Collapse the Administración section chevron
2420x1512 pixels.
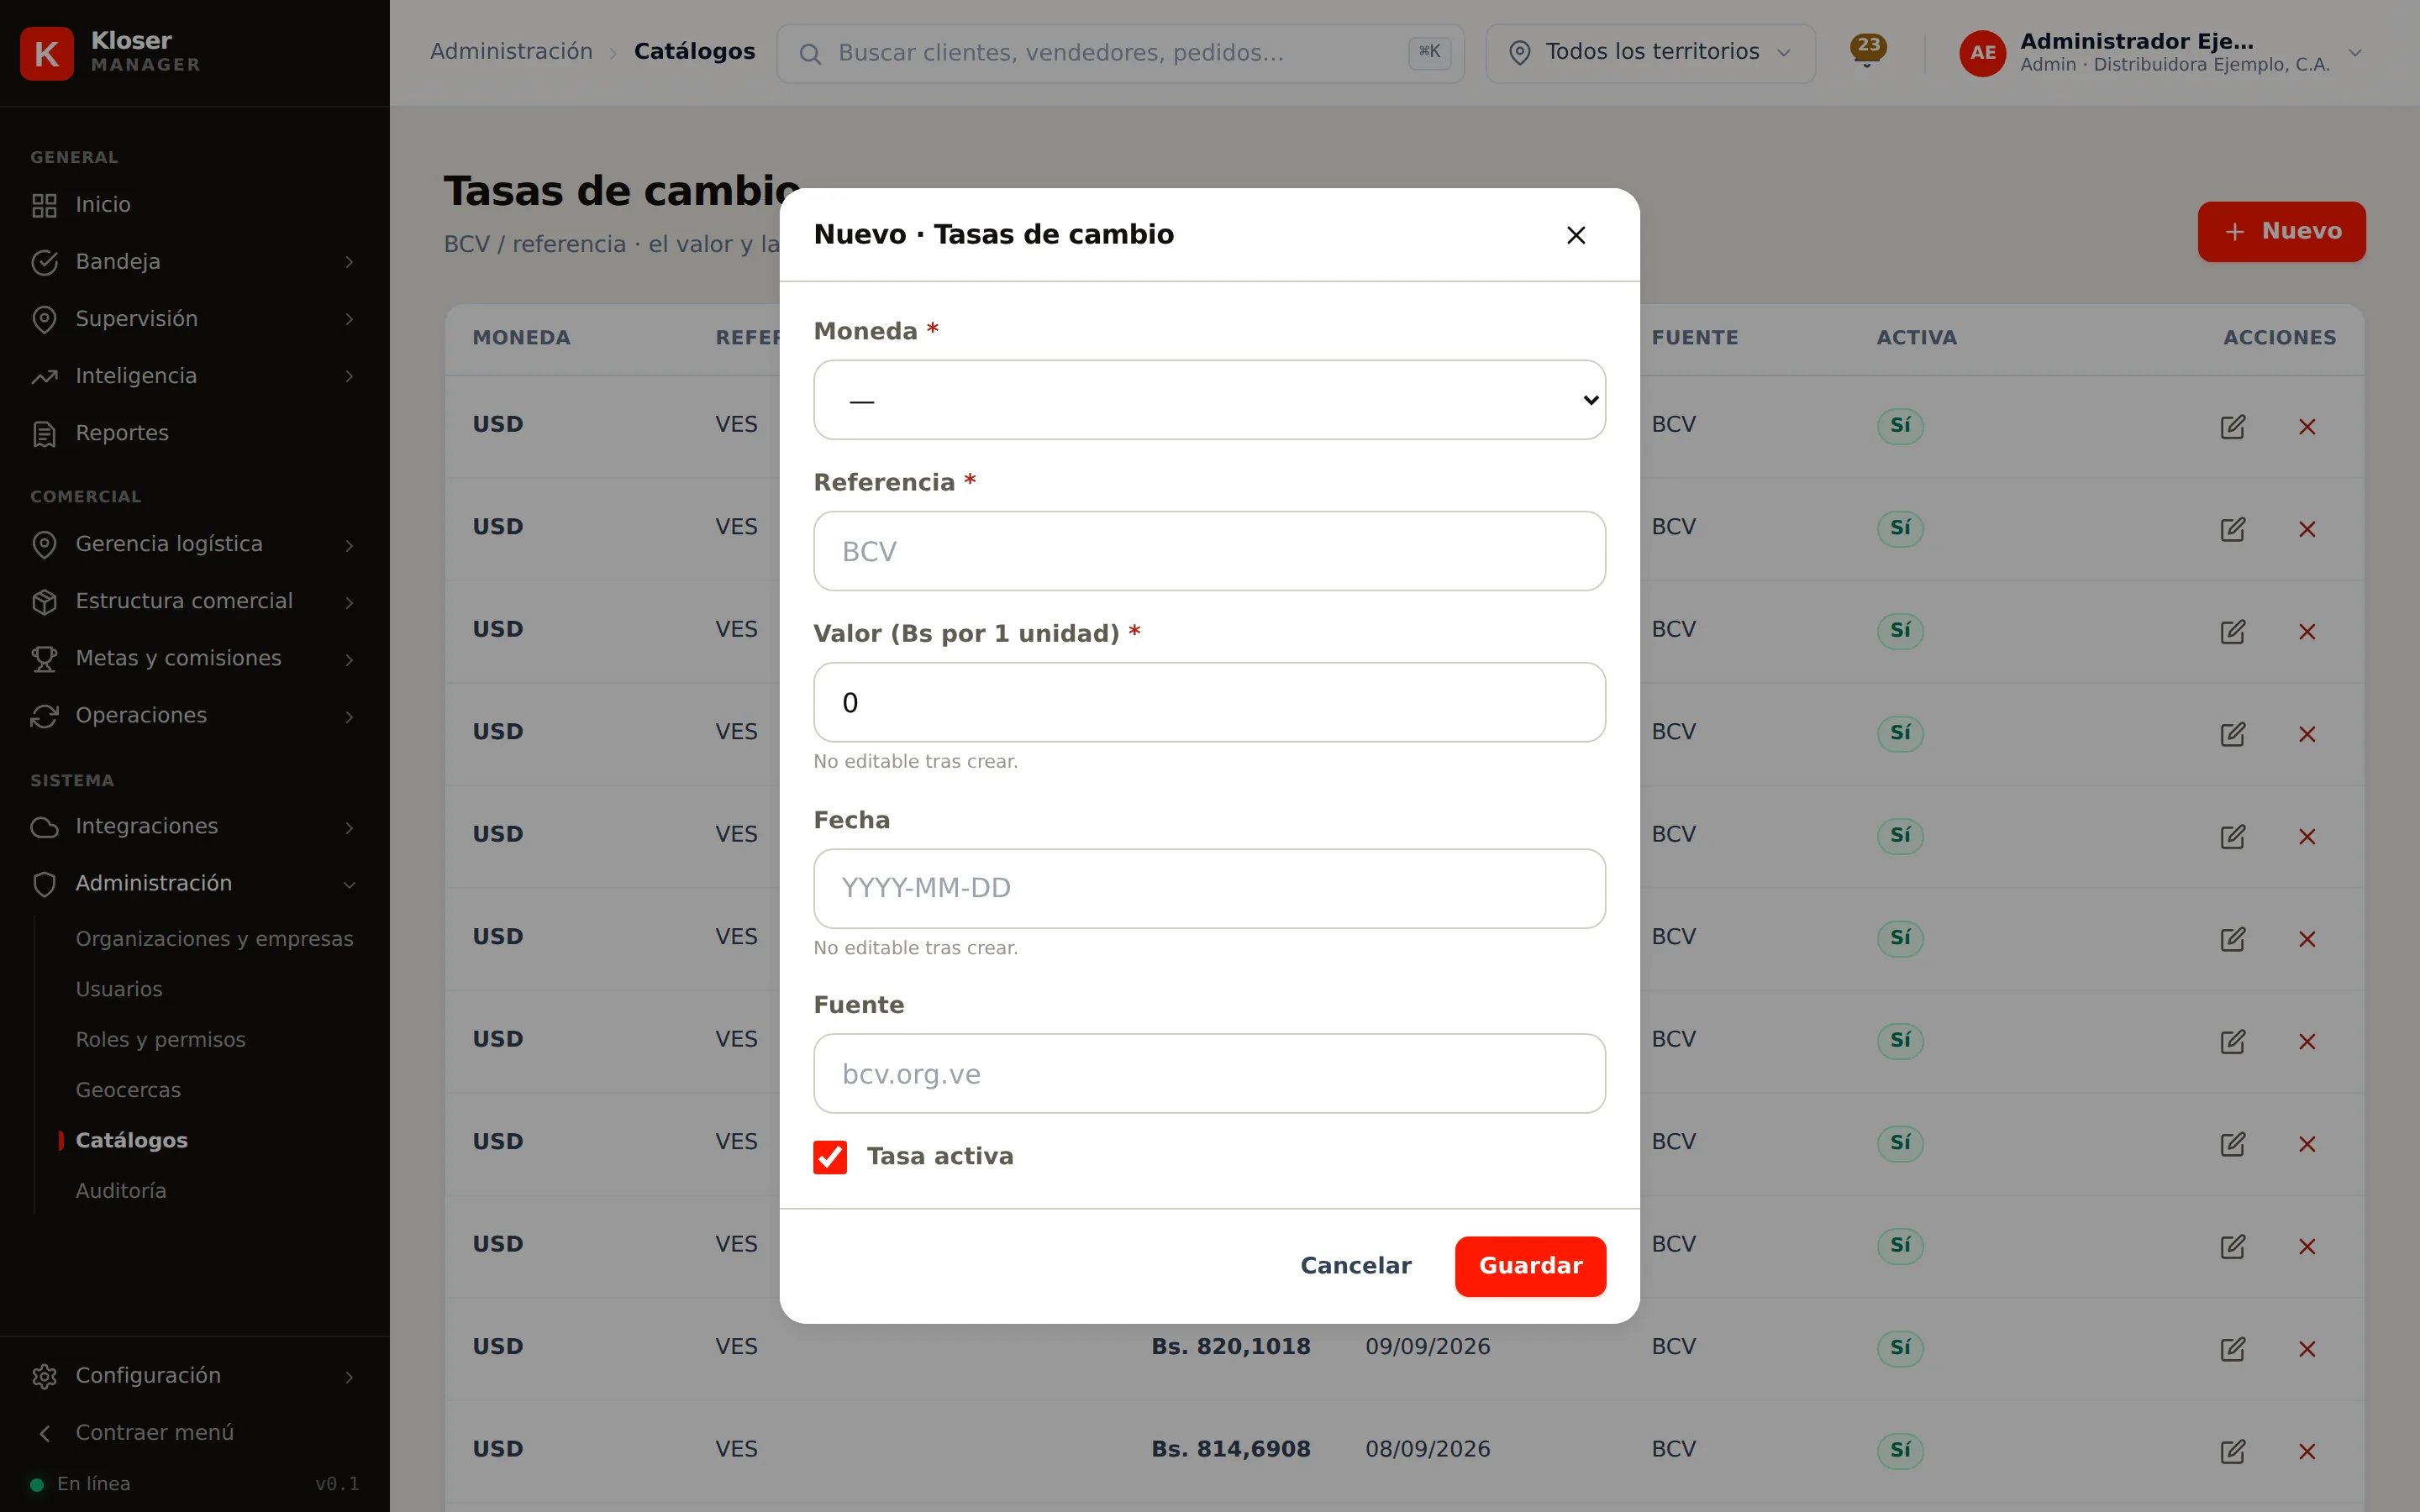pyautogui.click(x=349, y=884)
